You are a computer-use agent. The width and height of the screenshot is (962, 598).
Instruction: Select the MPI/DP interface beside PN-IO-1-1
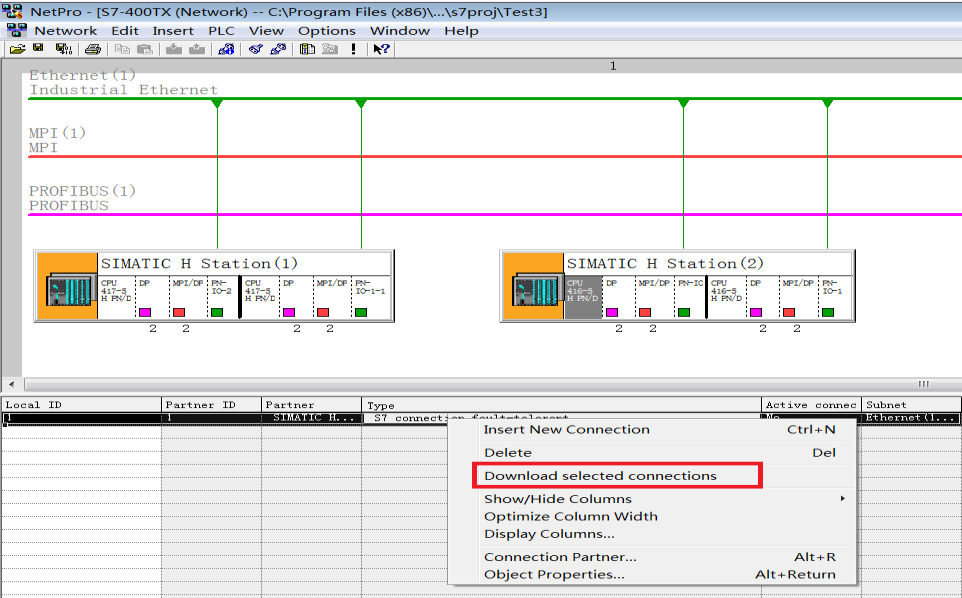click(332, 297)
